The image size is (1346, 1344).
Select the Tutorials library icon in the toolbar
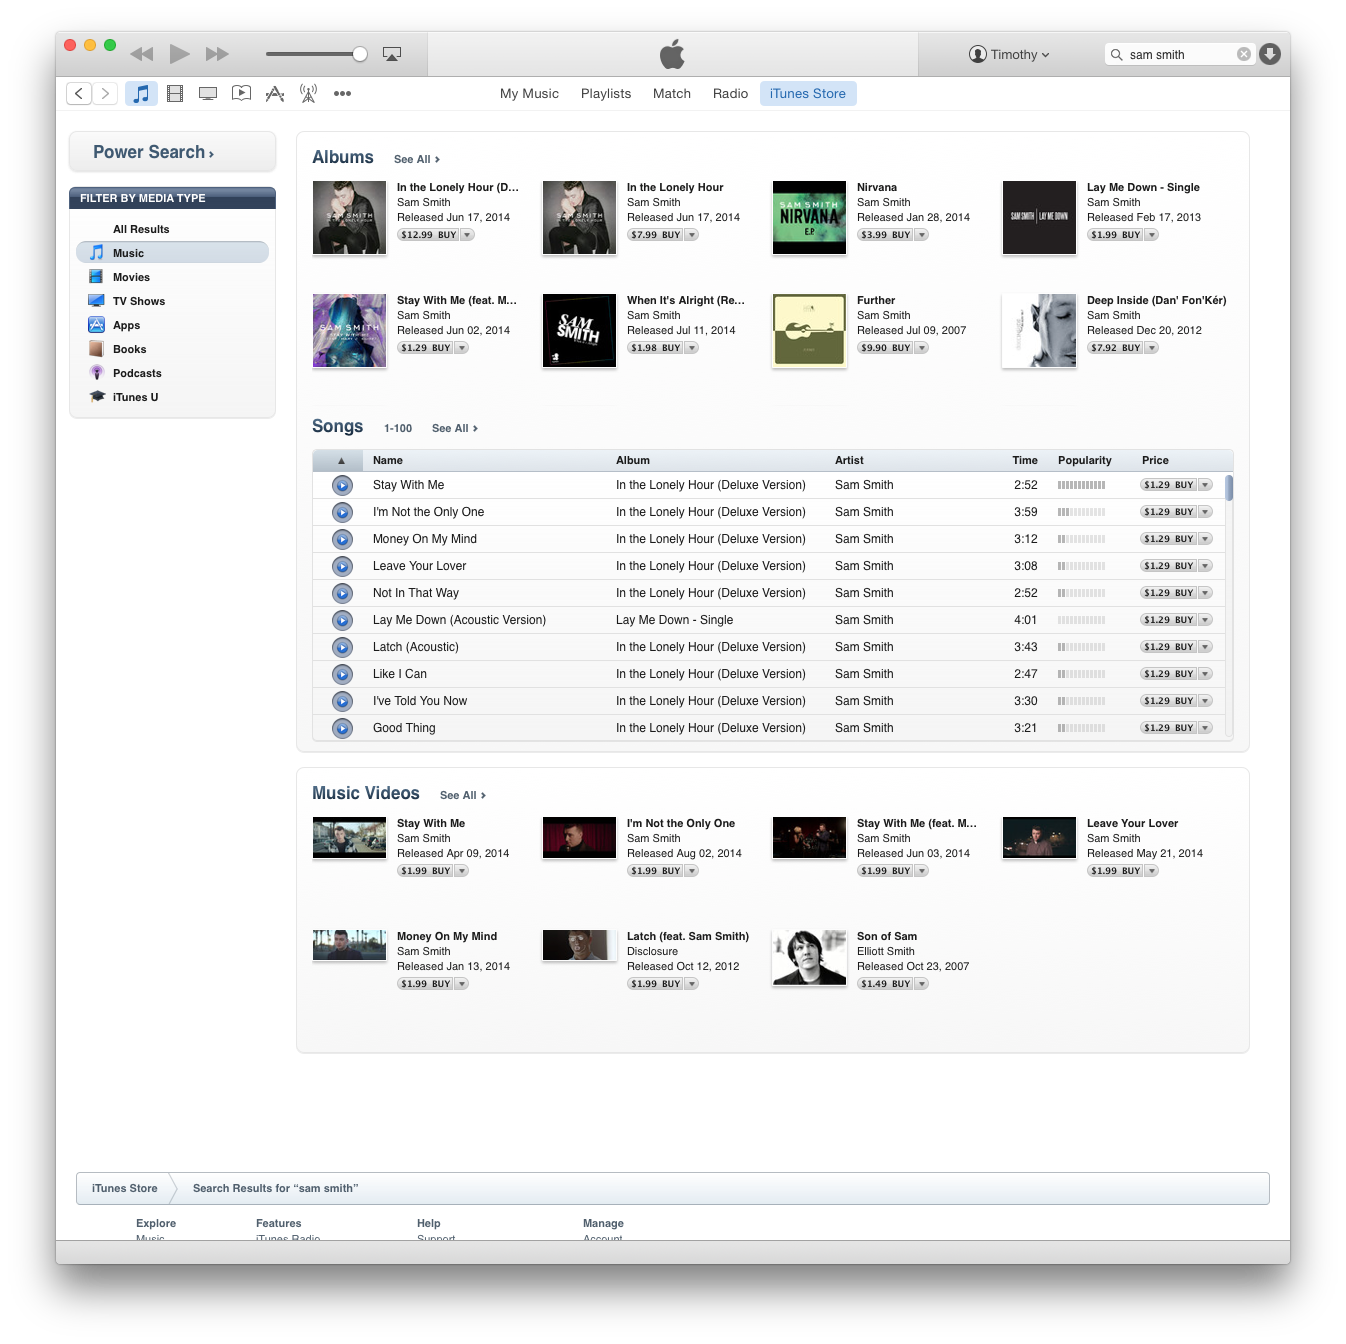click(241, 93)
